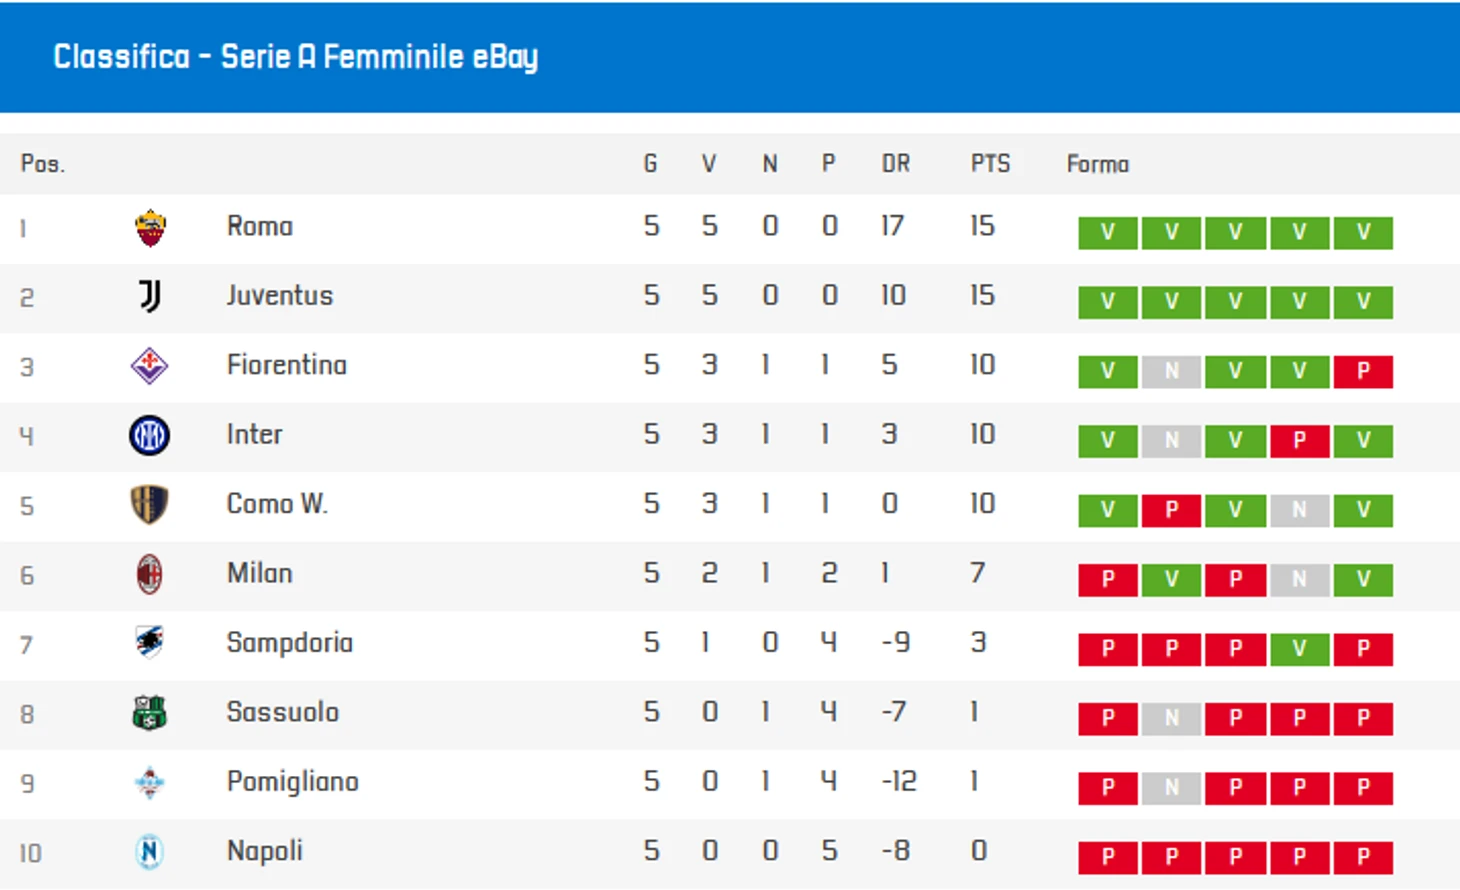Open the Como W. team badge

pos(150,505)
